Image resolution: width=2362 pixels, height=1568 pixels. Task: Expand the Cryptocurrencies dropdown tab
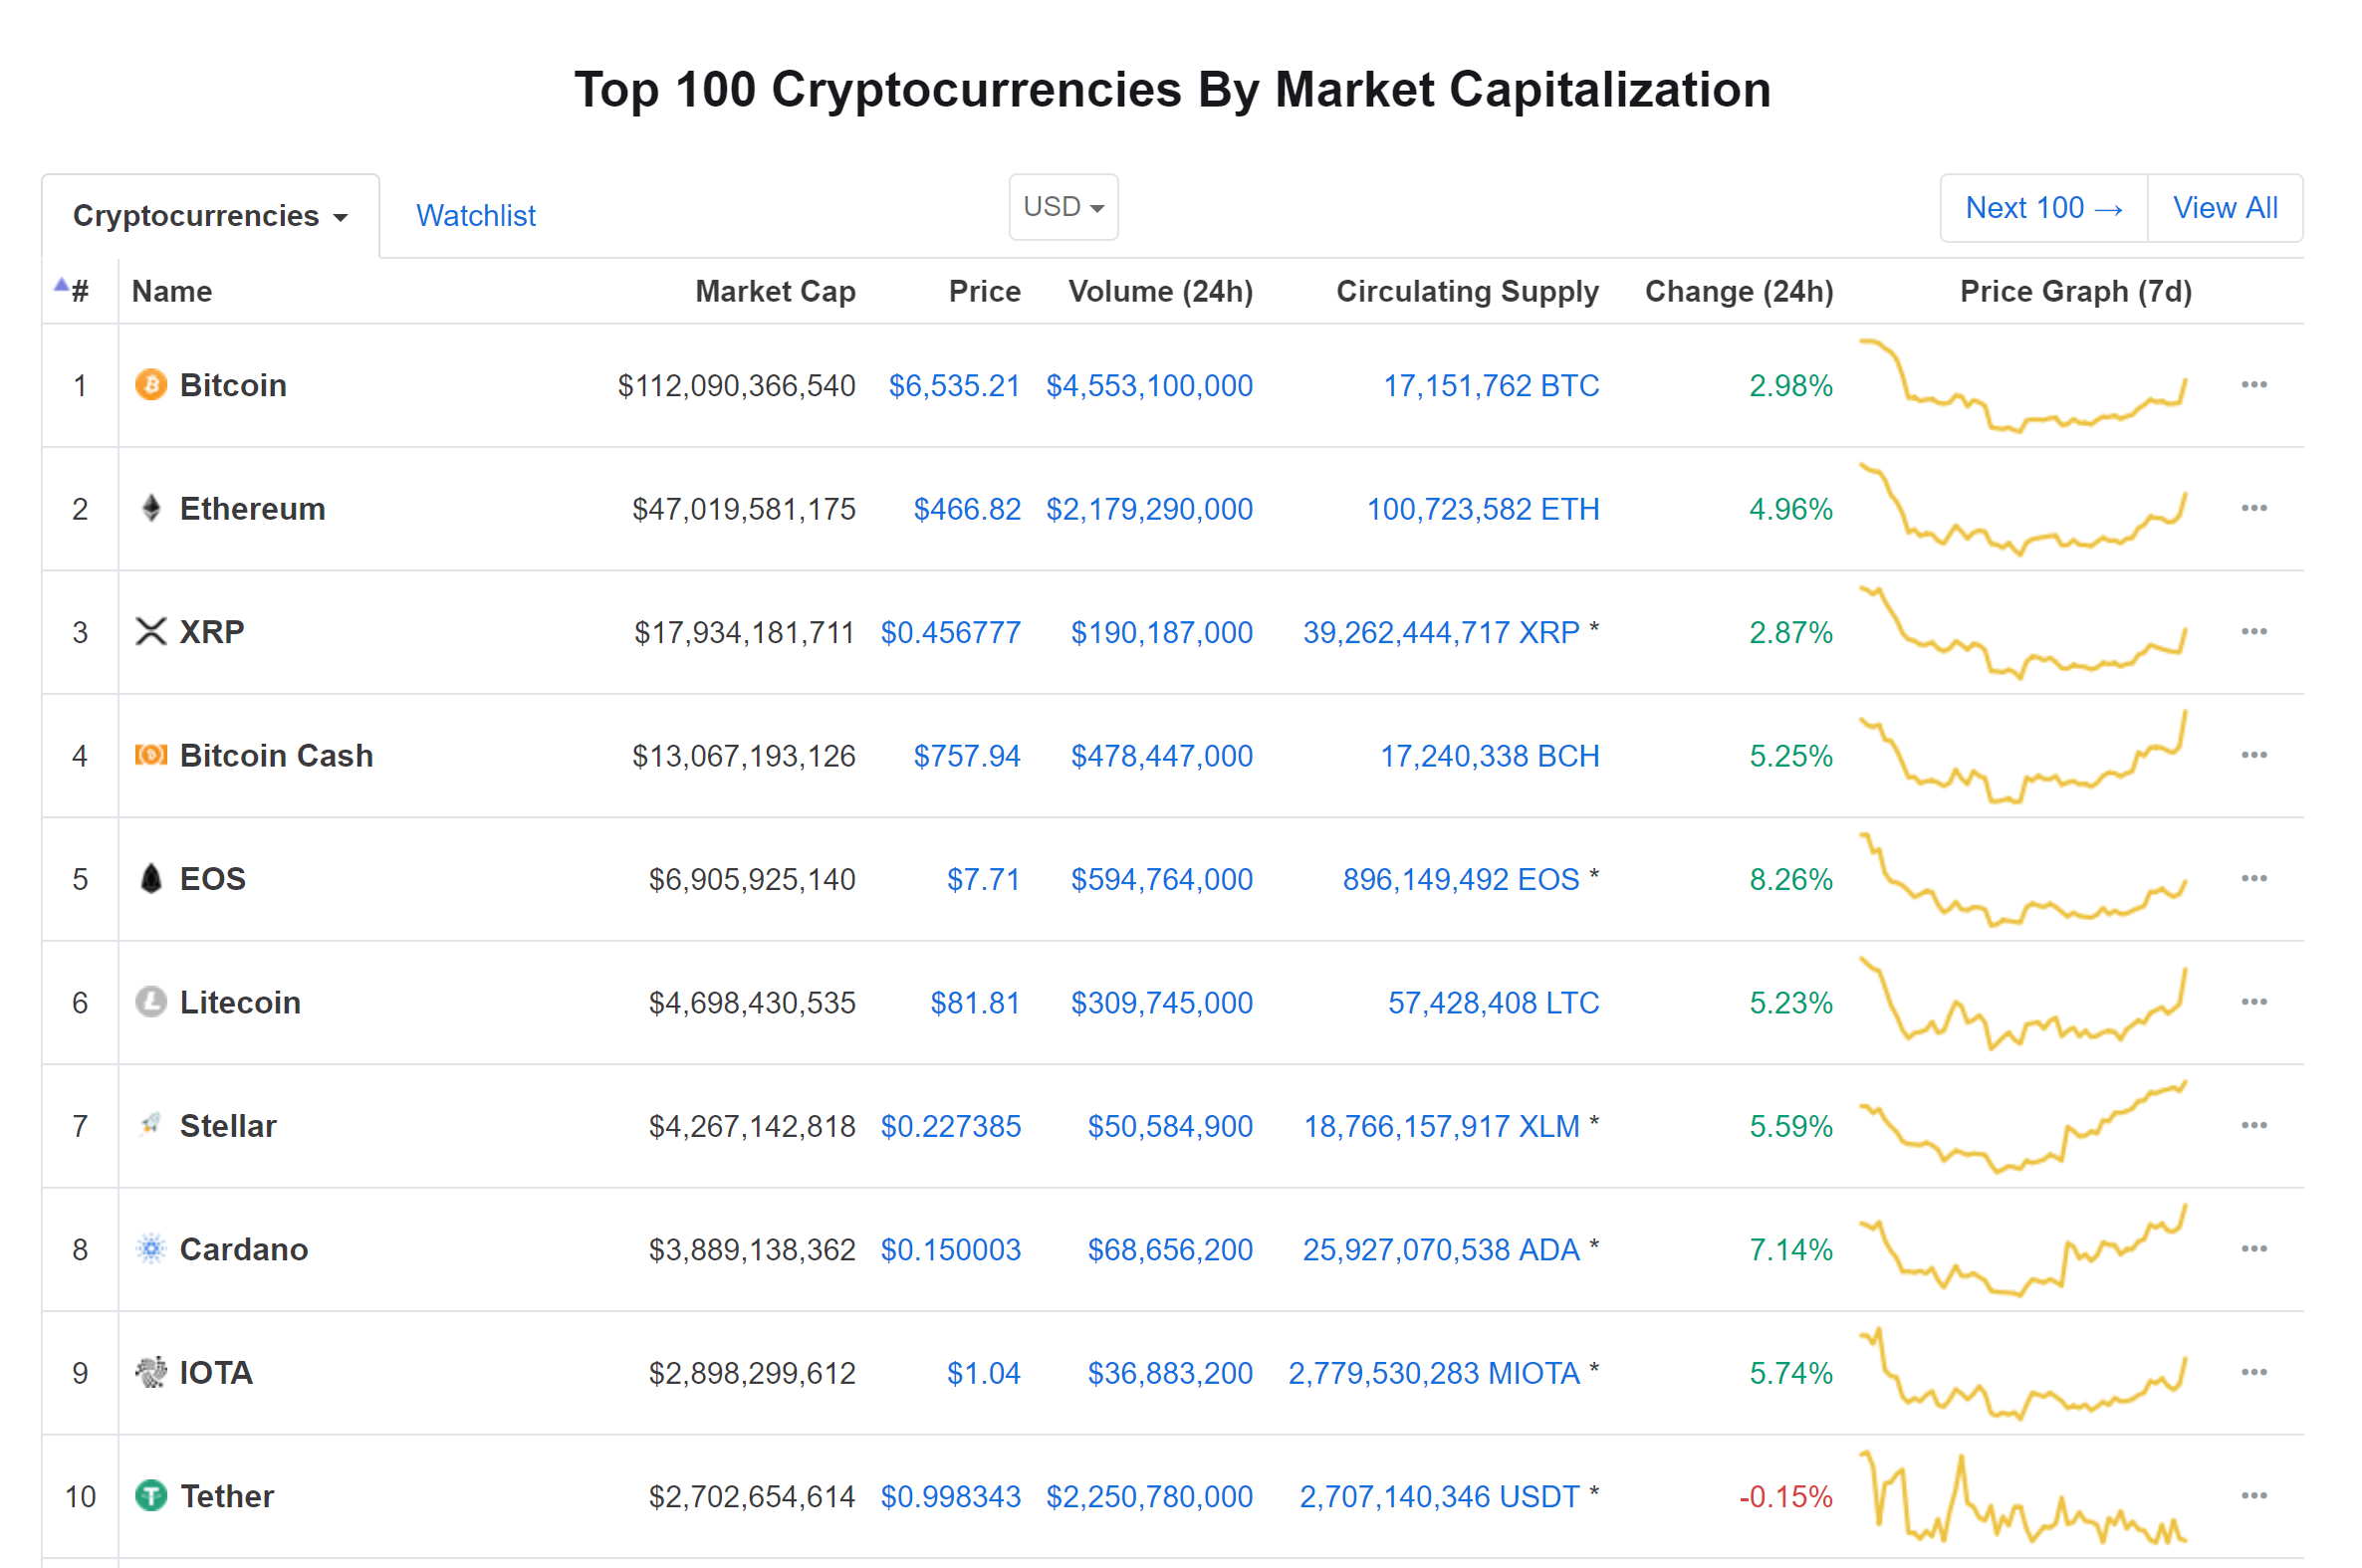[210, 216]
